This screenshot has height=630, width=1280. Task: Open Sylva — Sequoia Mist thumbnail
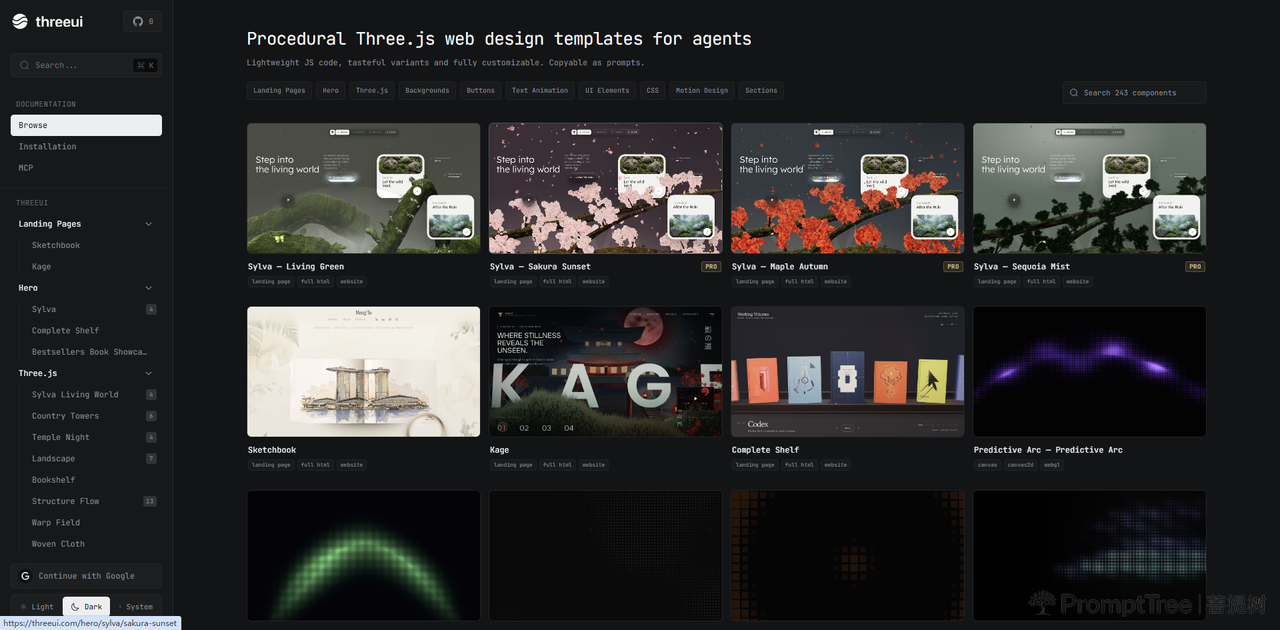click(x=1090, y=188)
